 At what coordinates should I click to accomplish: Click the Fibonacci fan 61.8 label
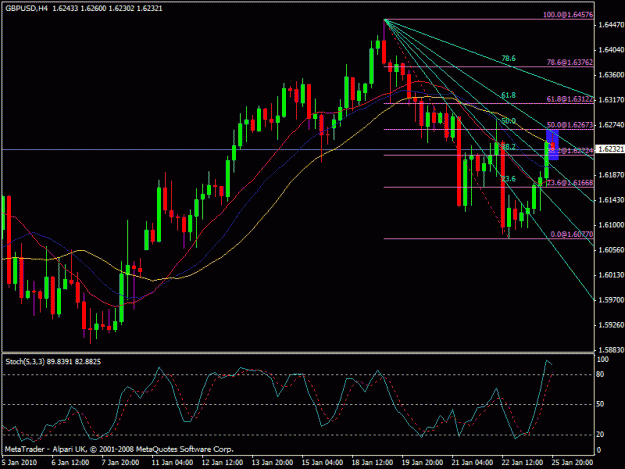click(x=508, y=95)
